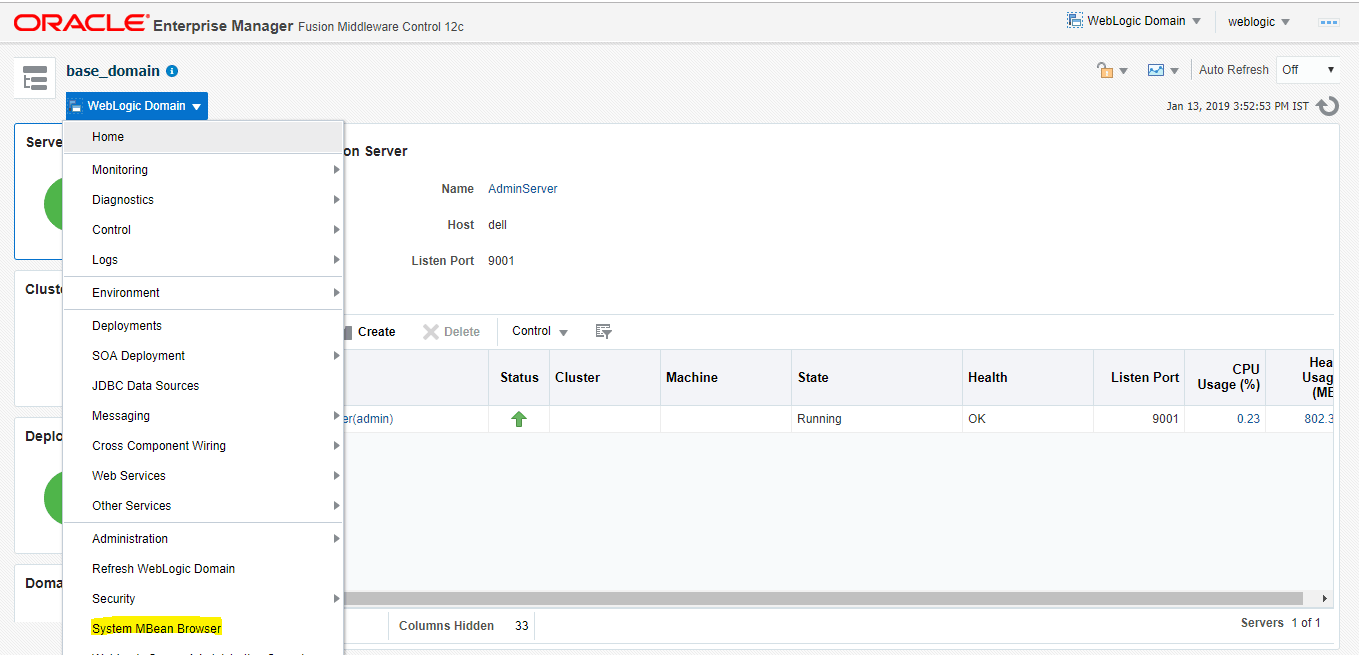Select Messaging menu item
1359x655 pixels.
point(203,416)
